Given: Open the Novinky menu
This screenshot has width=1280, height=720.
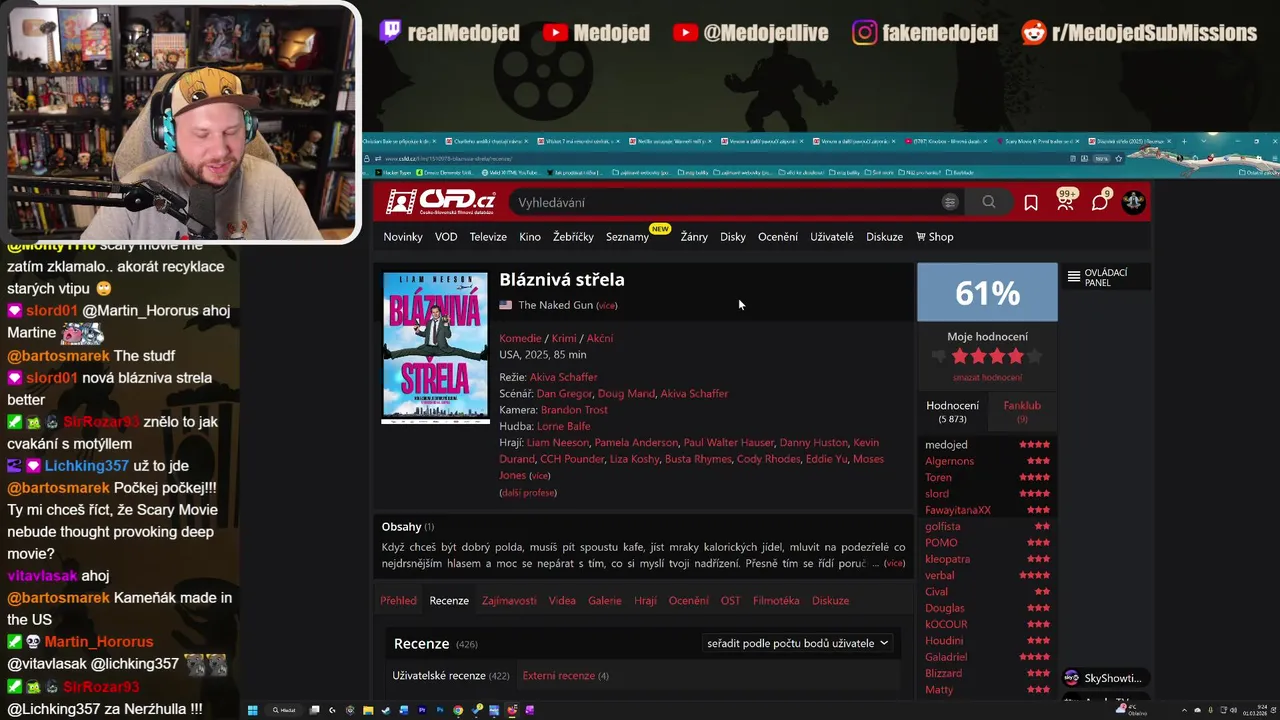Looking at the screenshot, I should (403, 237).
